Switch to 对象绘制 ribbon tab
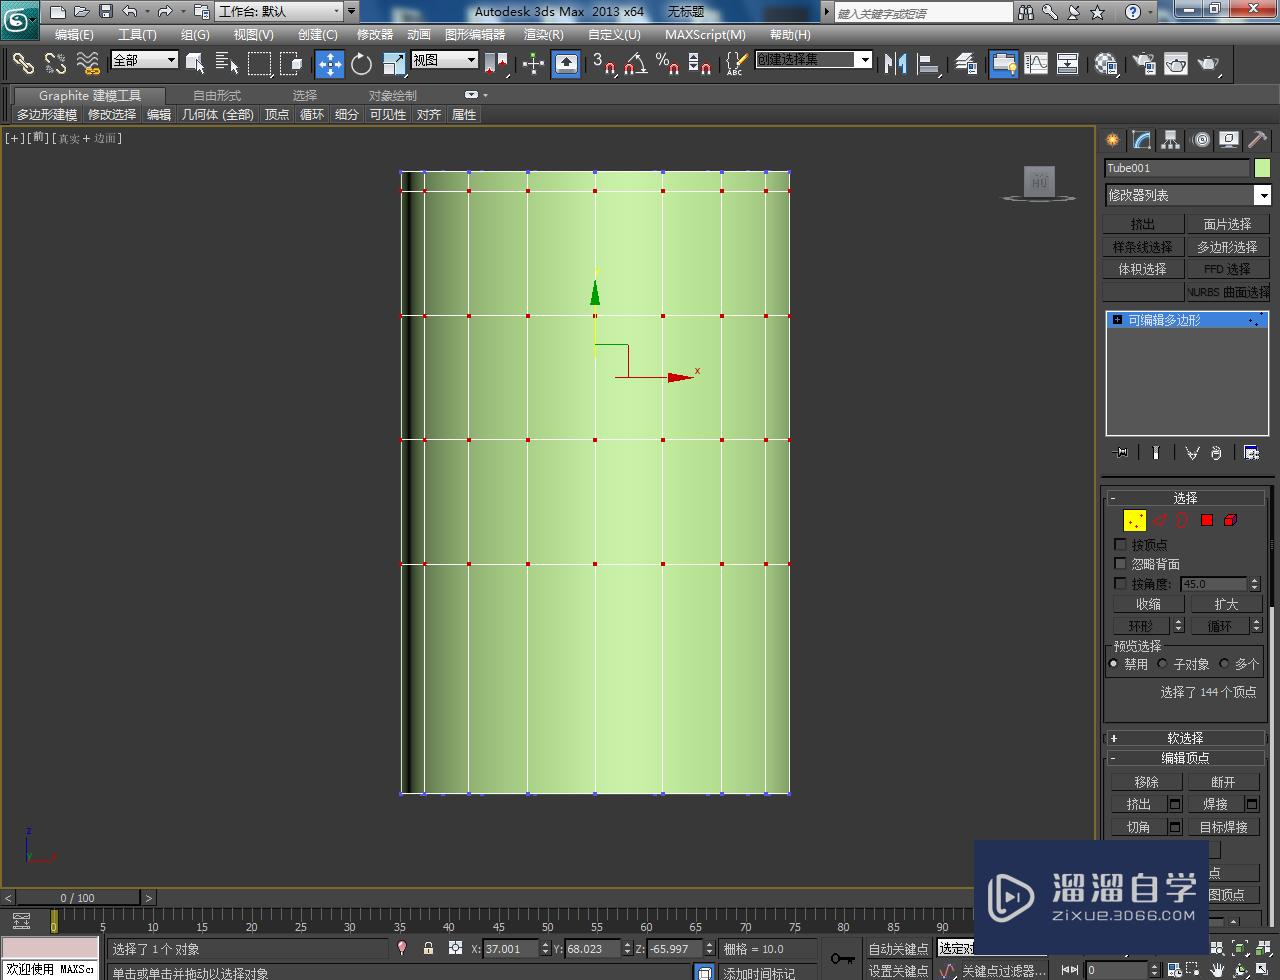Image resolution: width=1280 pixels, height=980 pixels. click(393, 96)
